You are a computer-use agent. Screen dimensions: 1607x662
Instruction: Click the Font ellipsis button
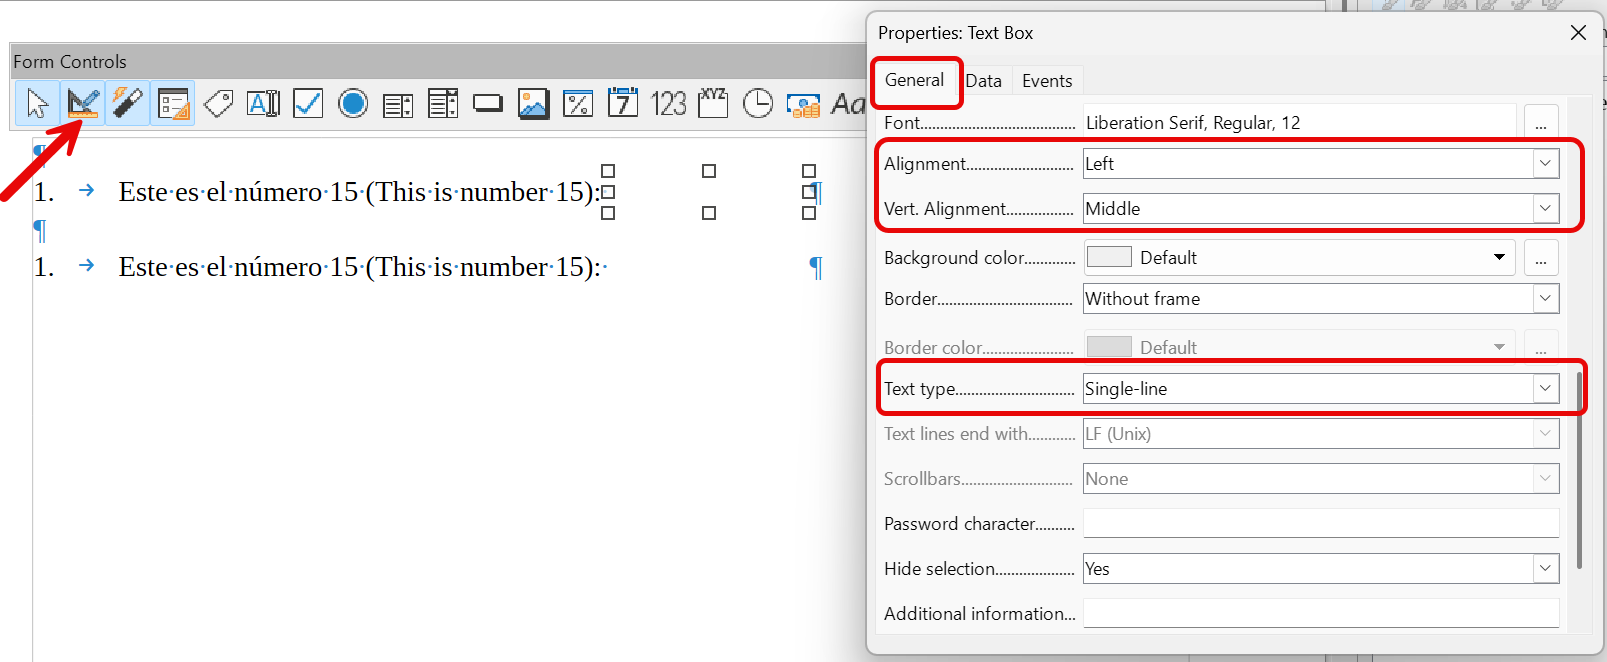(x=1540, y=123)
